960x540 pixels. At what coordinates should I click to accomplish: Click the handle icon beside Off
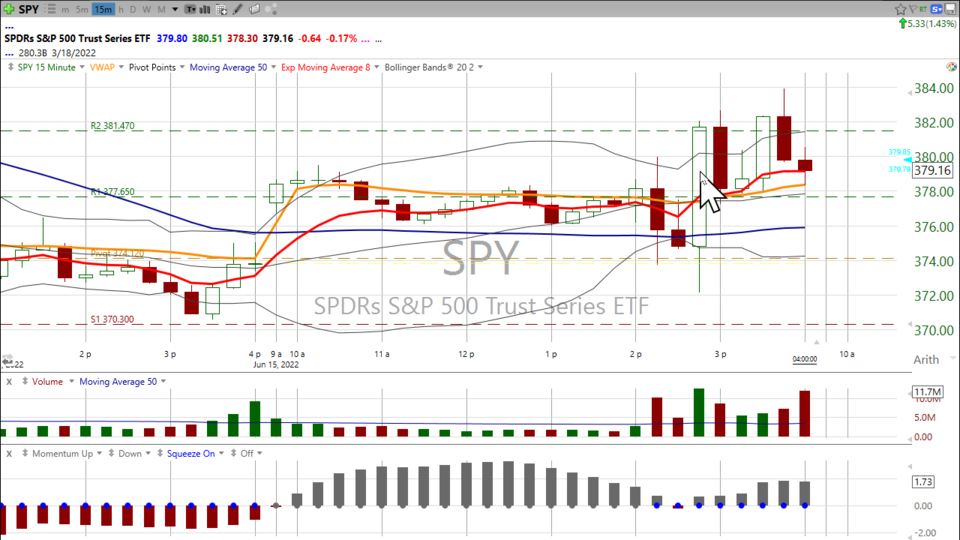233,454
